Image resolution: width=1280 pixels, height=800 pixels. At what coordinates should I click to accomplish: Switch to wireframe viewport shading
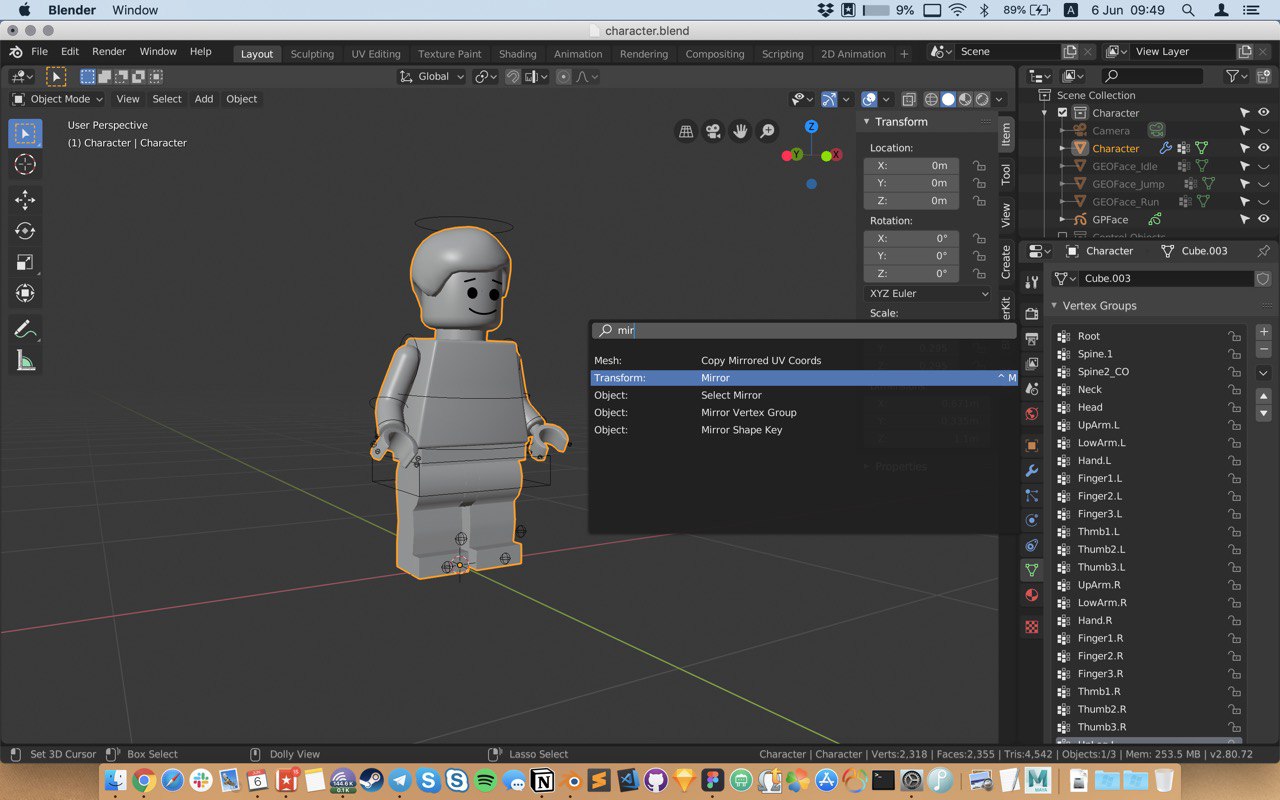click(x=931, y=99)
